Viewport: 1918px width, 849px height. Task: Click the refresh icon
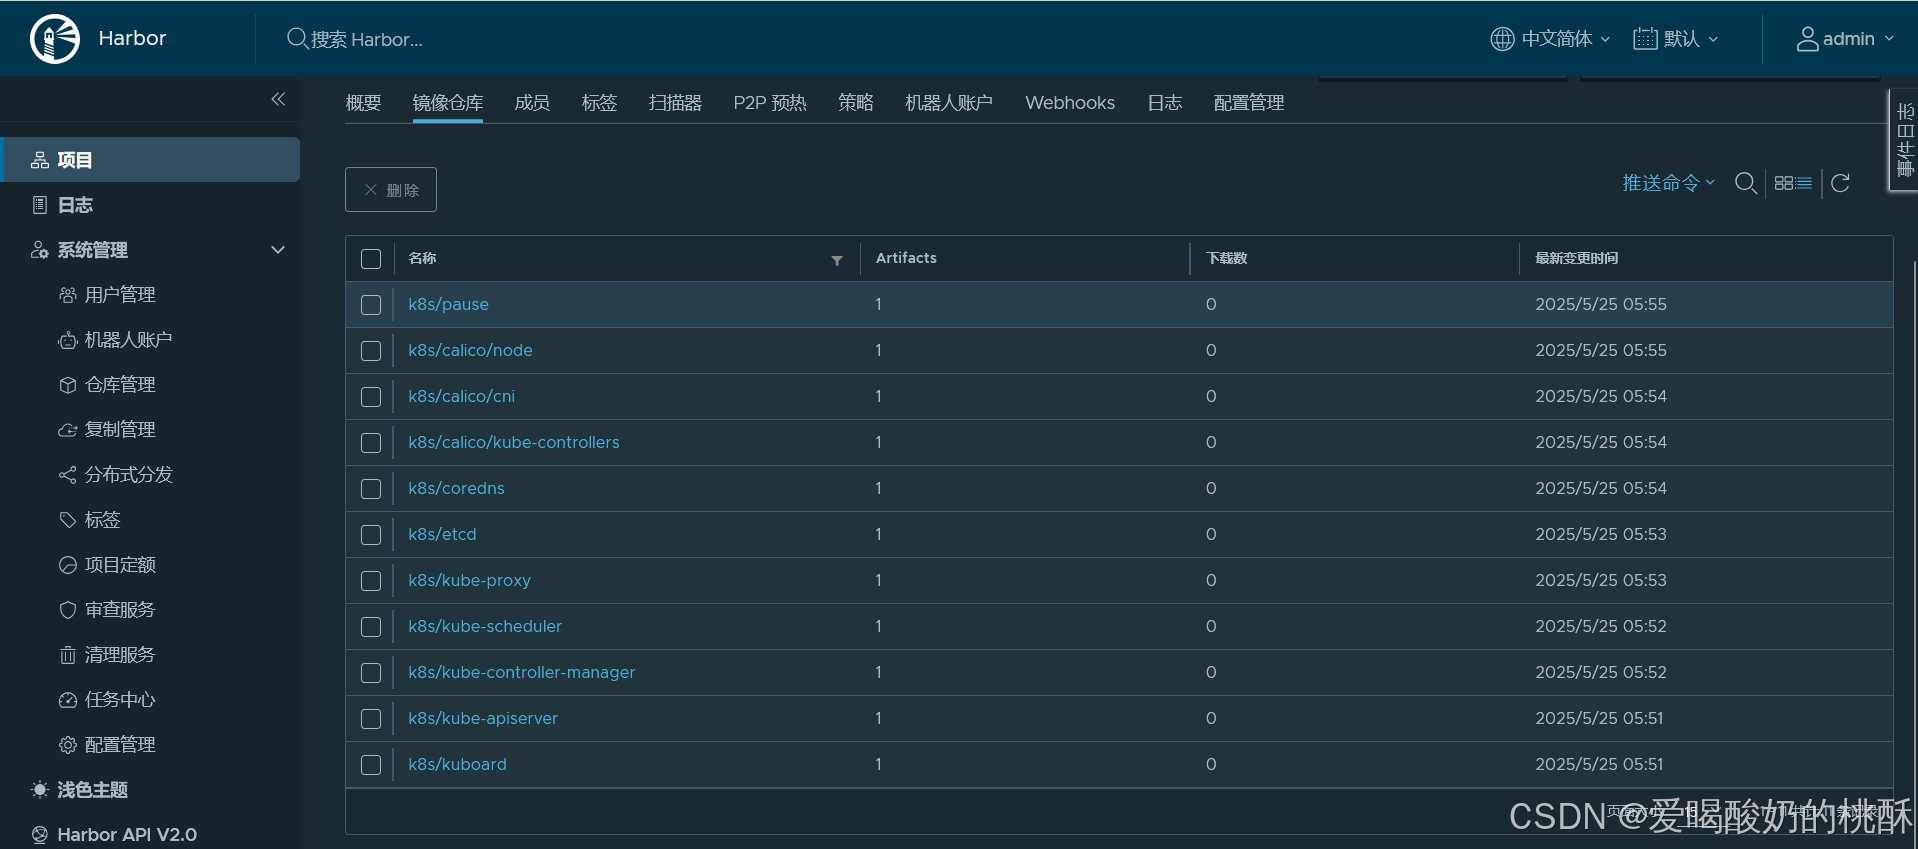coord(1840,183)
